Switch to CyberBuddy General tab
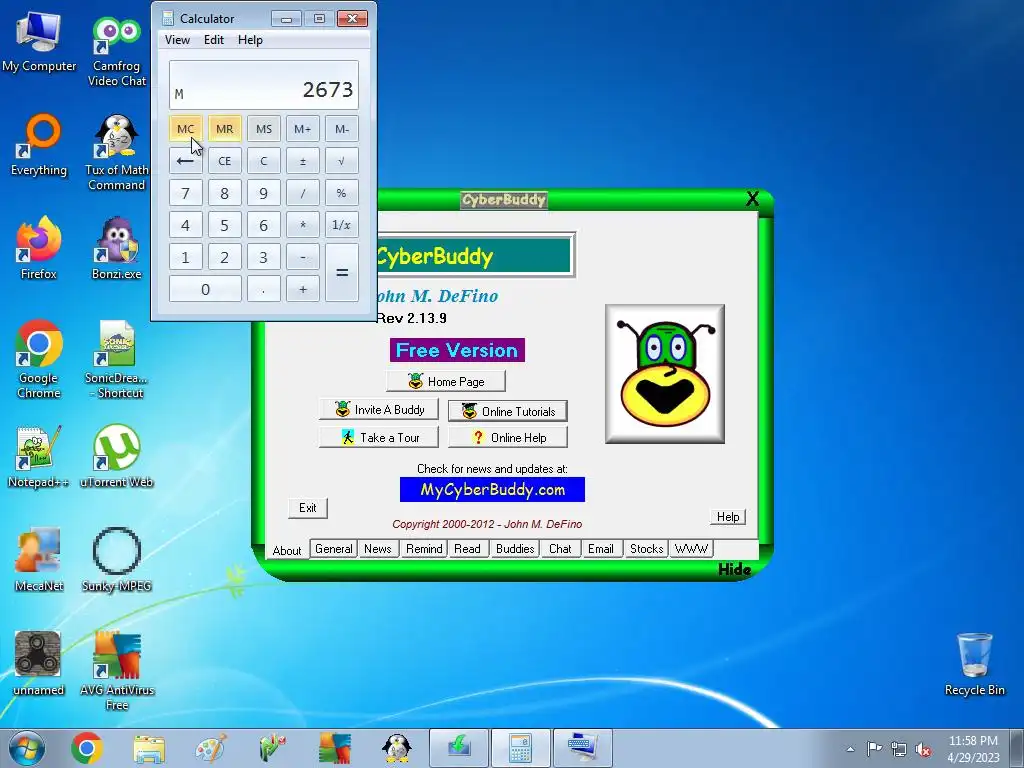The width and height of the screenshot is (1024, 768). 334,549
